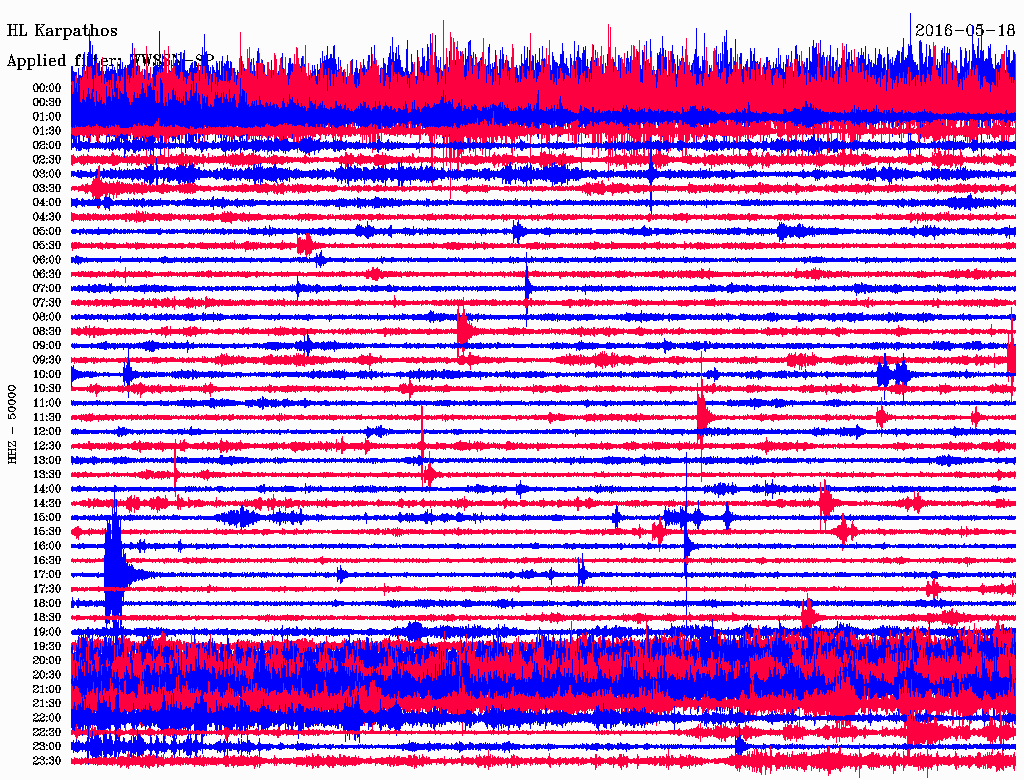This screenshot has width=1024, height=780.
Task: Select the 10:30 time label
Action: click(46, 388)
